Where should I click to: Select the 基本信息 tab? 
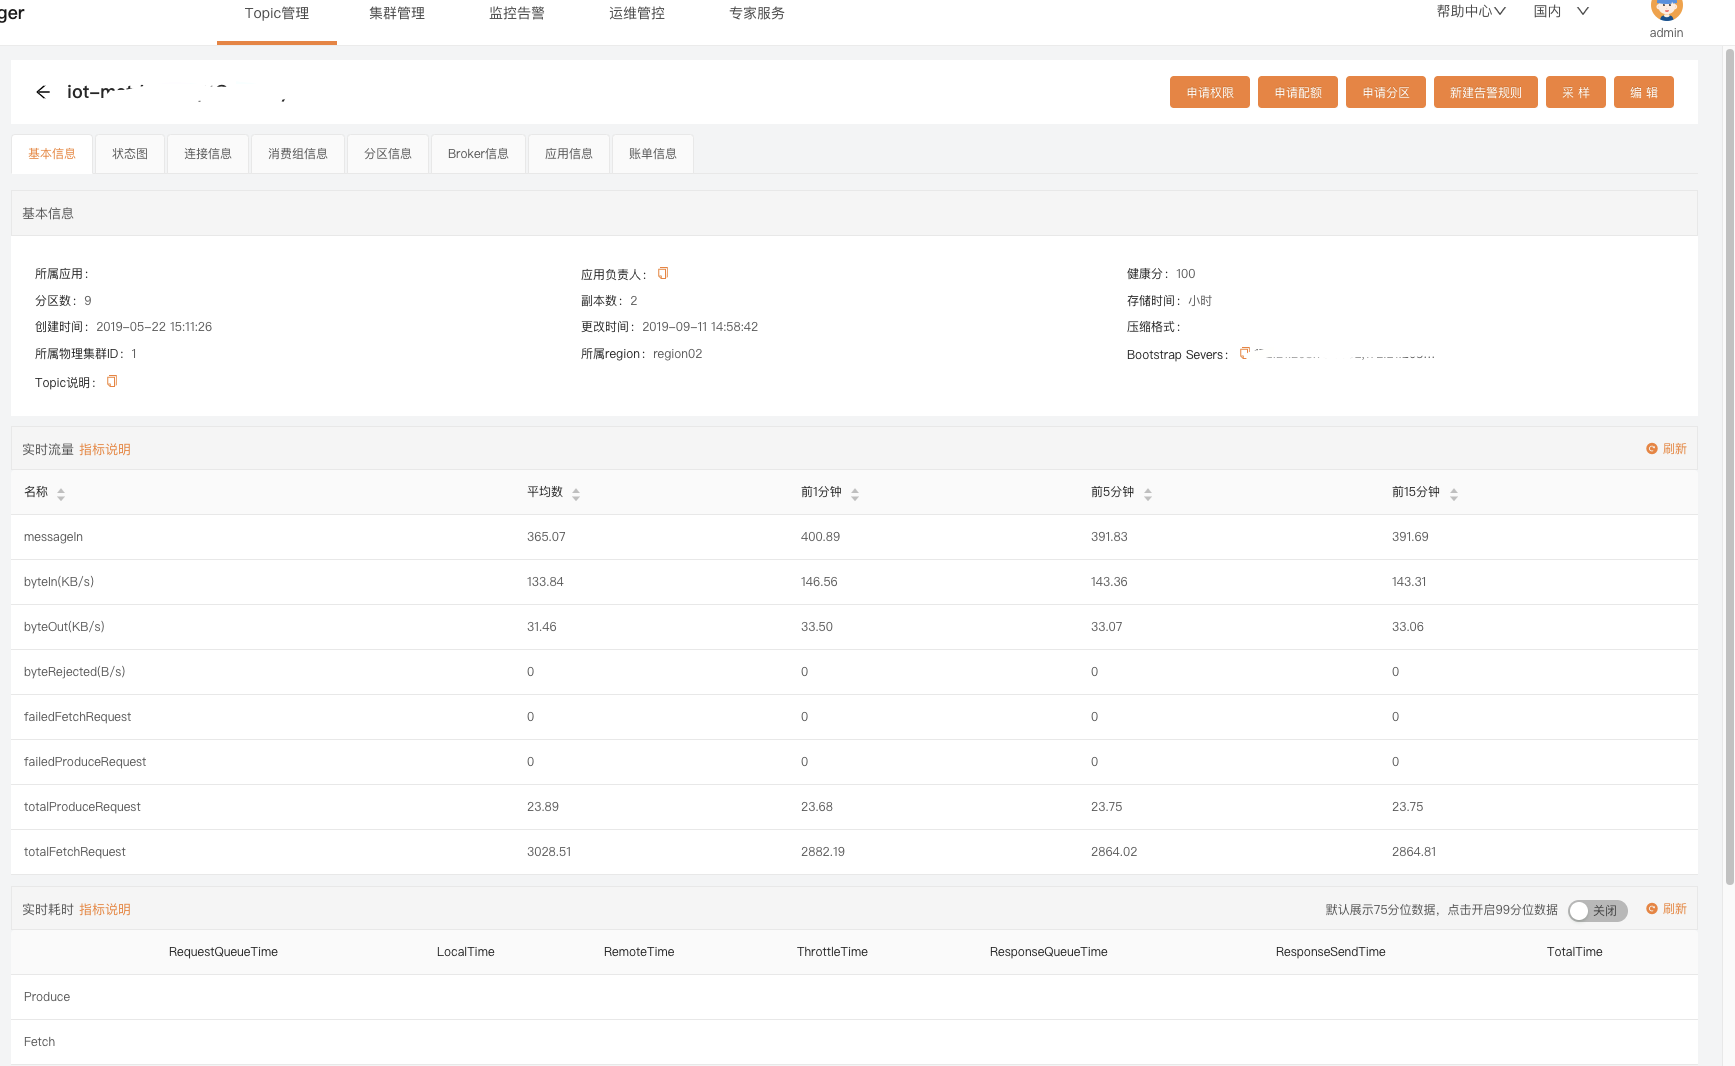pos(52,154)
